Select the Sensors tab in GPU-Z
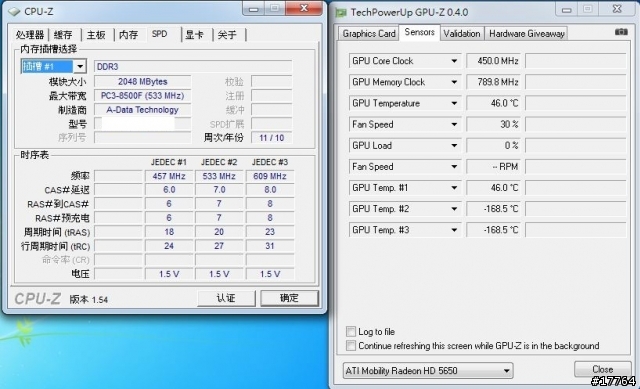 (x=420, y=32)
